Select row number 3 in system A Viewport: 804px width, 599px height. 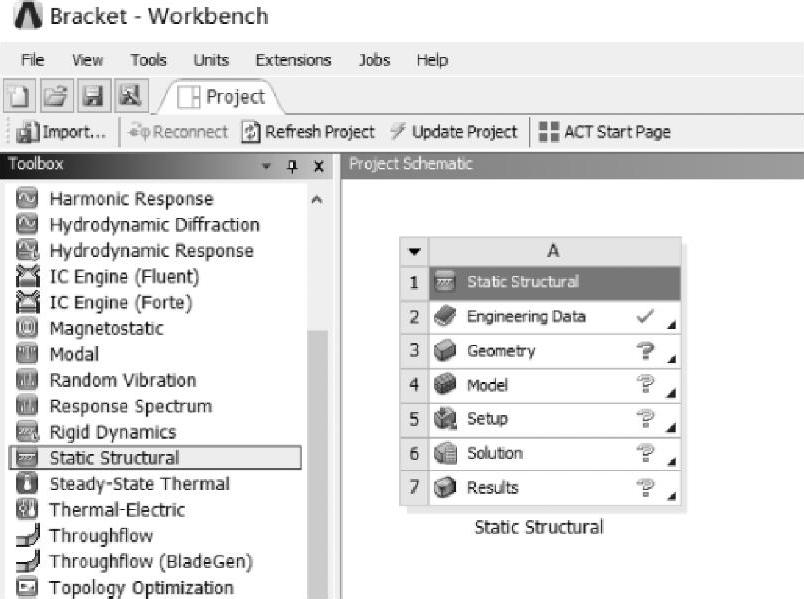click(414, 351)
